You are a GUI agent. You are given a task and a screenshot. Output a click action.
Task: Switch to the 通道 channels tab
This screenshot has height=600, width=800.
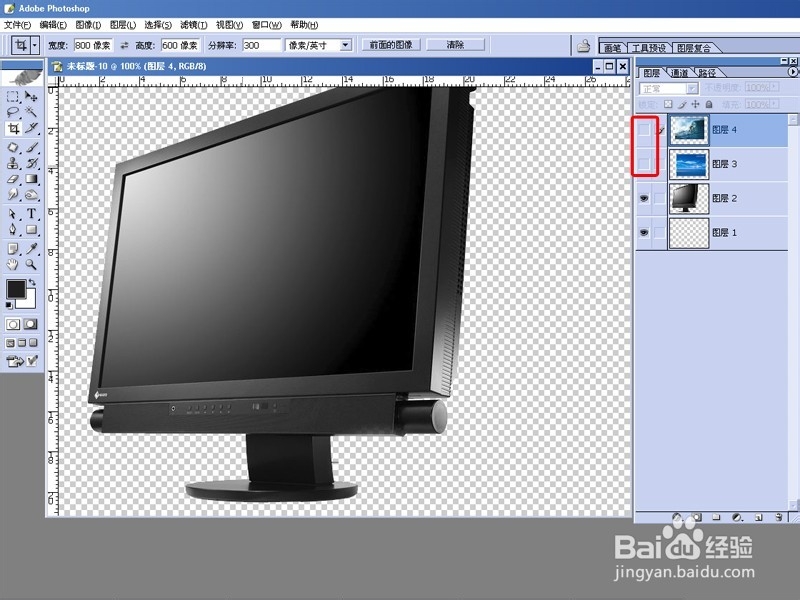[x=678, y=73]
